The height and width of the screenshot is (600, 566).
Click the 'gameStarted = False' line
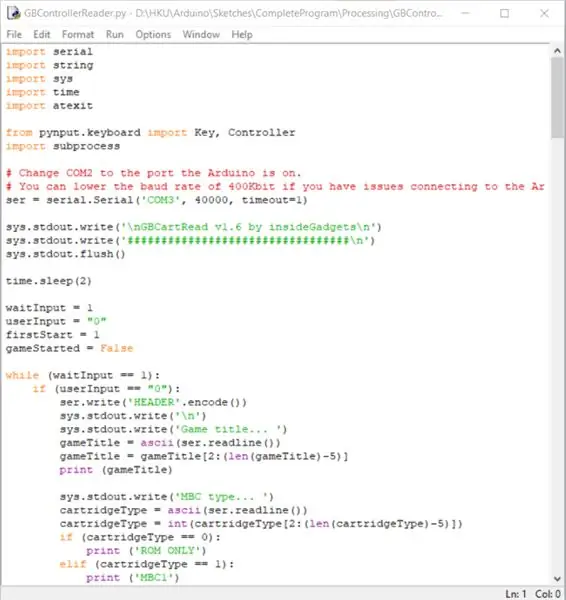coord(69,349)
